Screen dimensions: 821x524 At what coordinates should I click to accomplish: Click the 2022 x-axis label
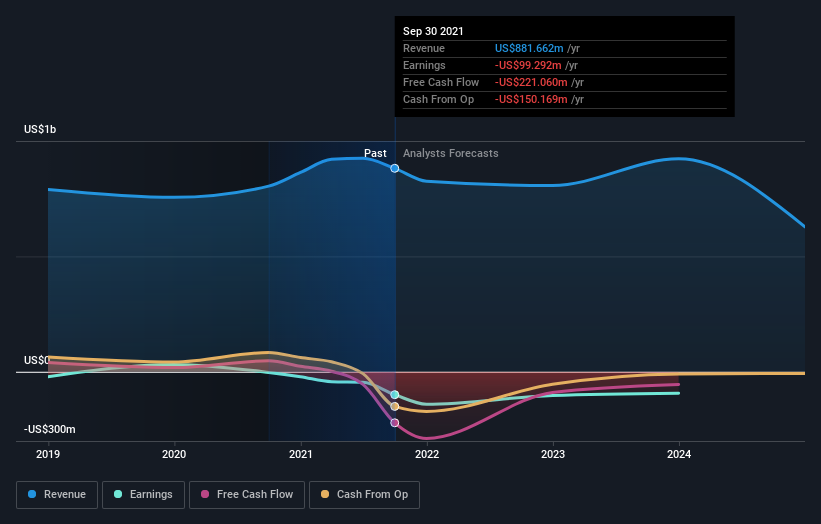click(x=427, y=454)
